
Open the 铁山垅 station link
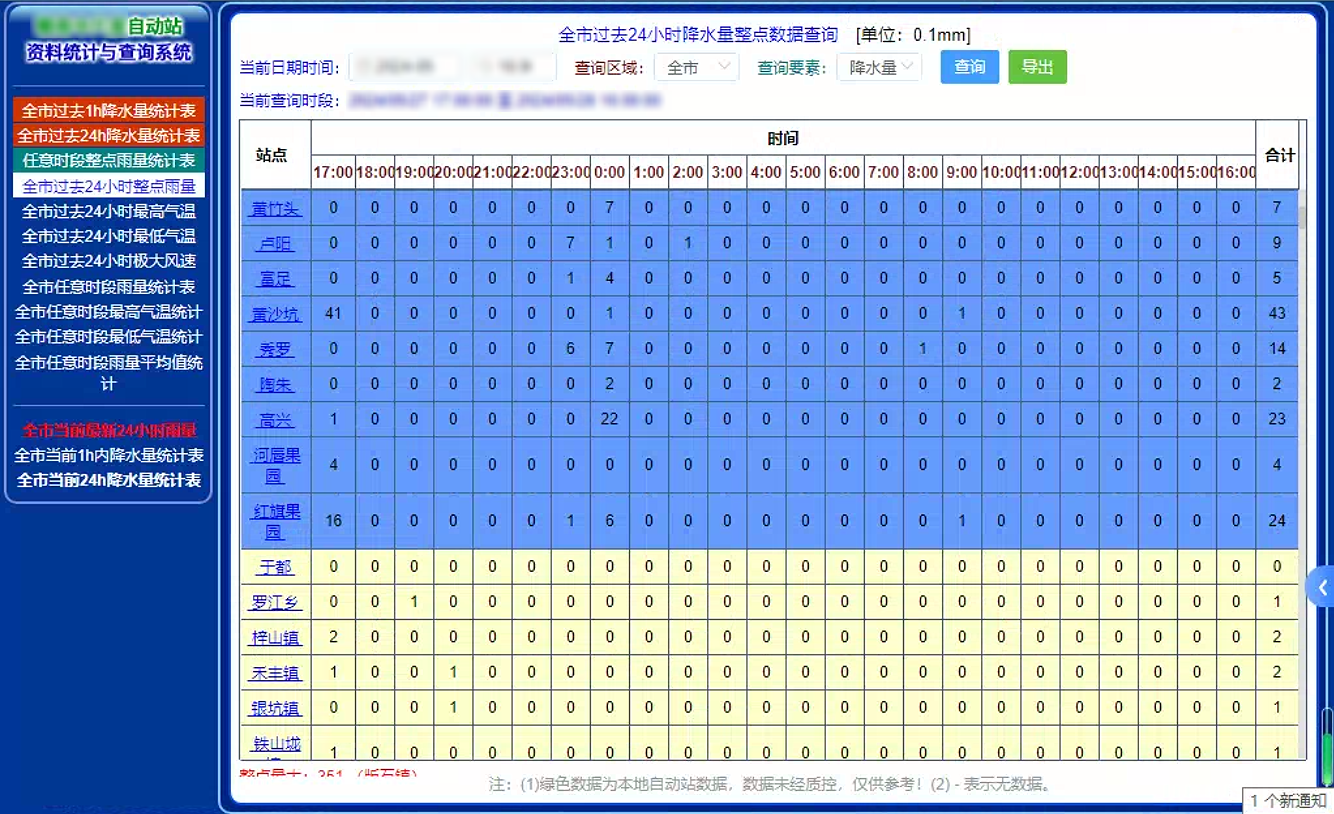[x=275, y=745]
